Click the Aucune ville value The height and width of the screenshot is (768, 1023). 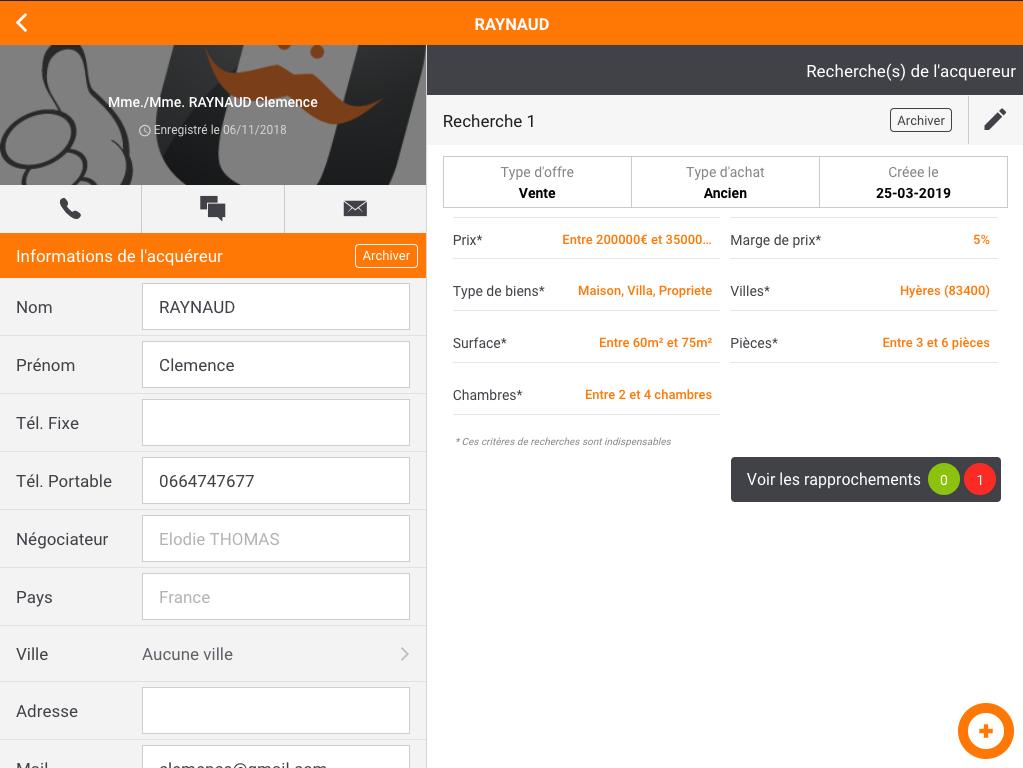click(x=187, y=654)
